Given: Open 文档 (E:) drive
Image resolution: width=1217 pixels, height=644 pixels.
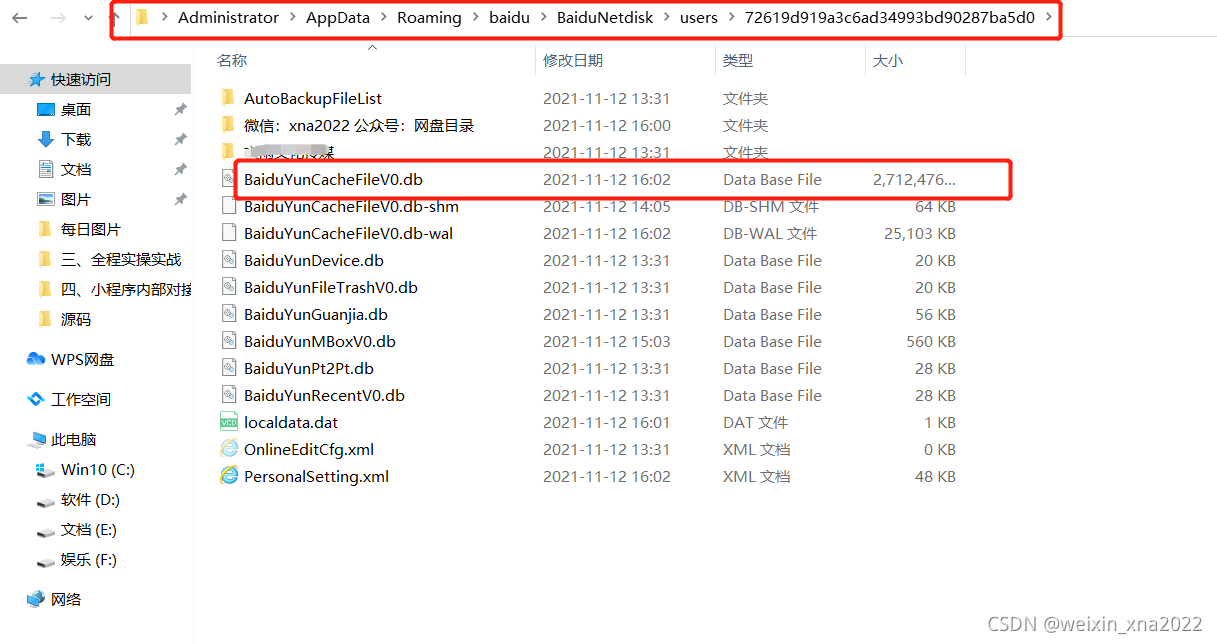Looking at the screenshot, I should [89, 529].
